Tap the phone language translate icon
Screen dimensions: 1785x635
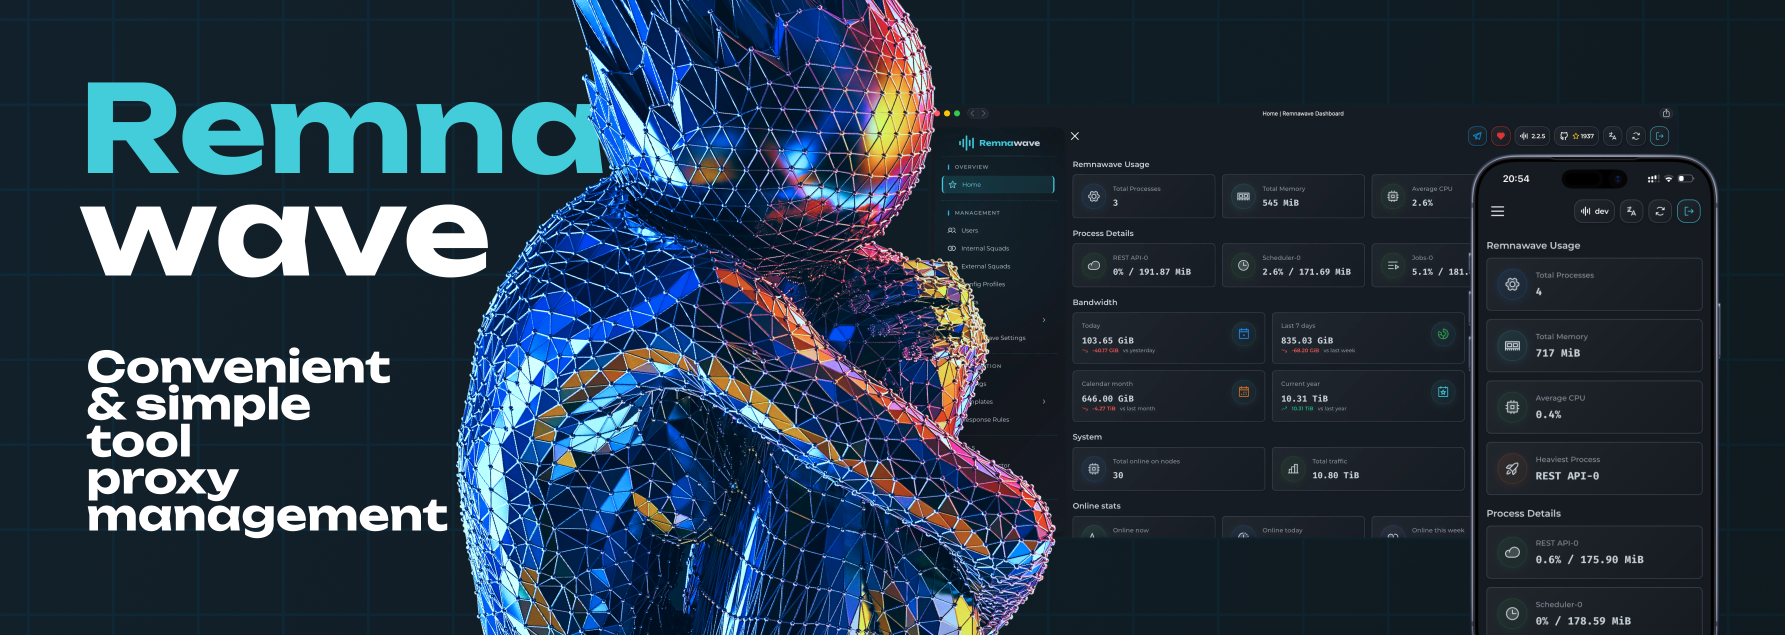click(1631, 211)
